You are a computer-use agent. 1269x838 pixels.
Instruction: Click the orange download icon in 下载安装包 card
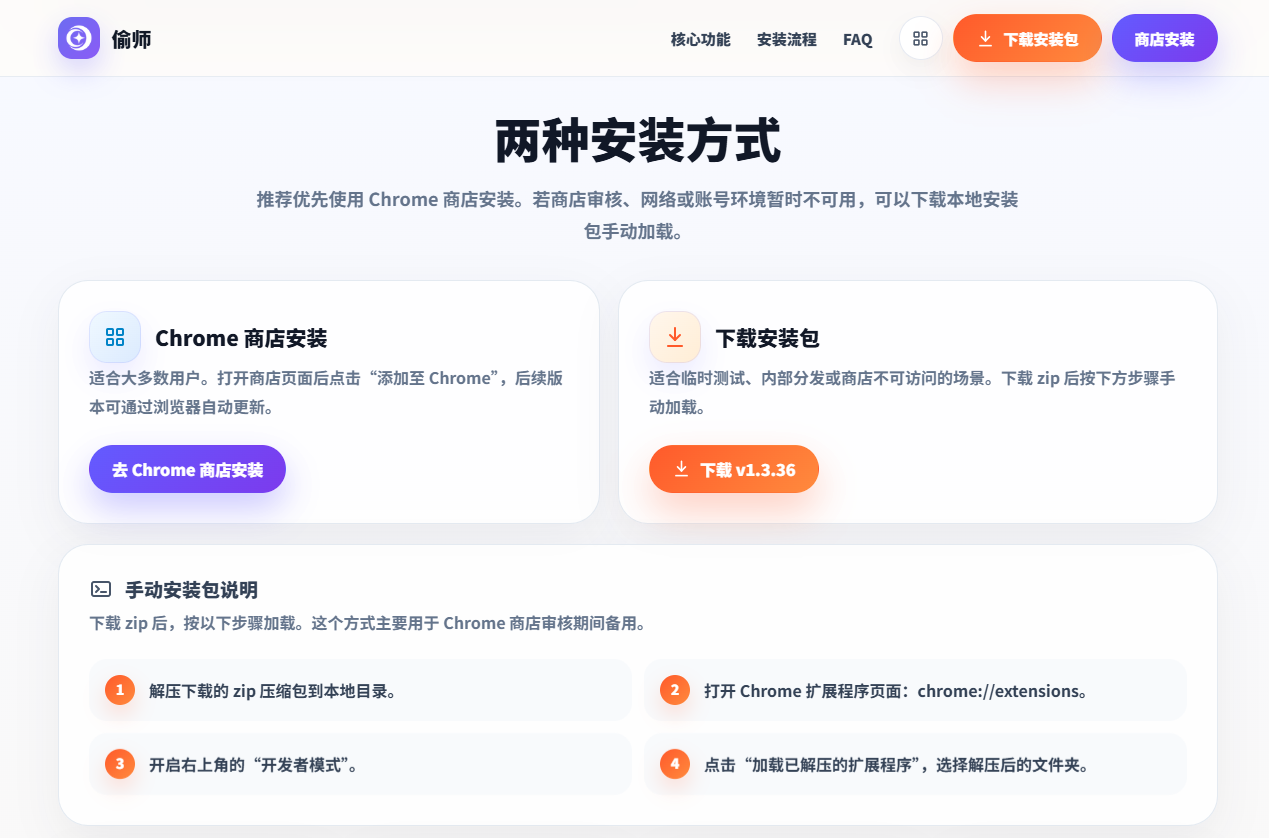[675, 337]
